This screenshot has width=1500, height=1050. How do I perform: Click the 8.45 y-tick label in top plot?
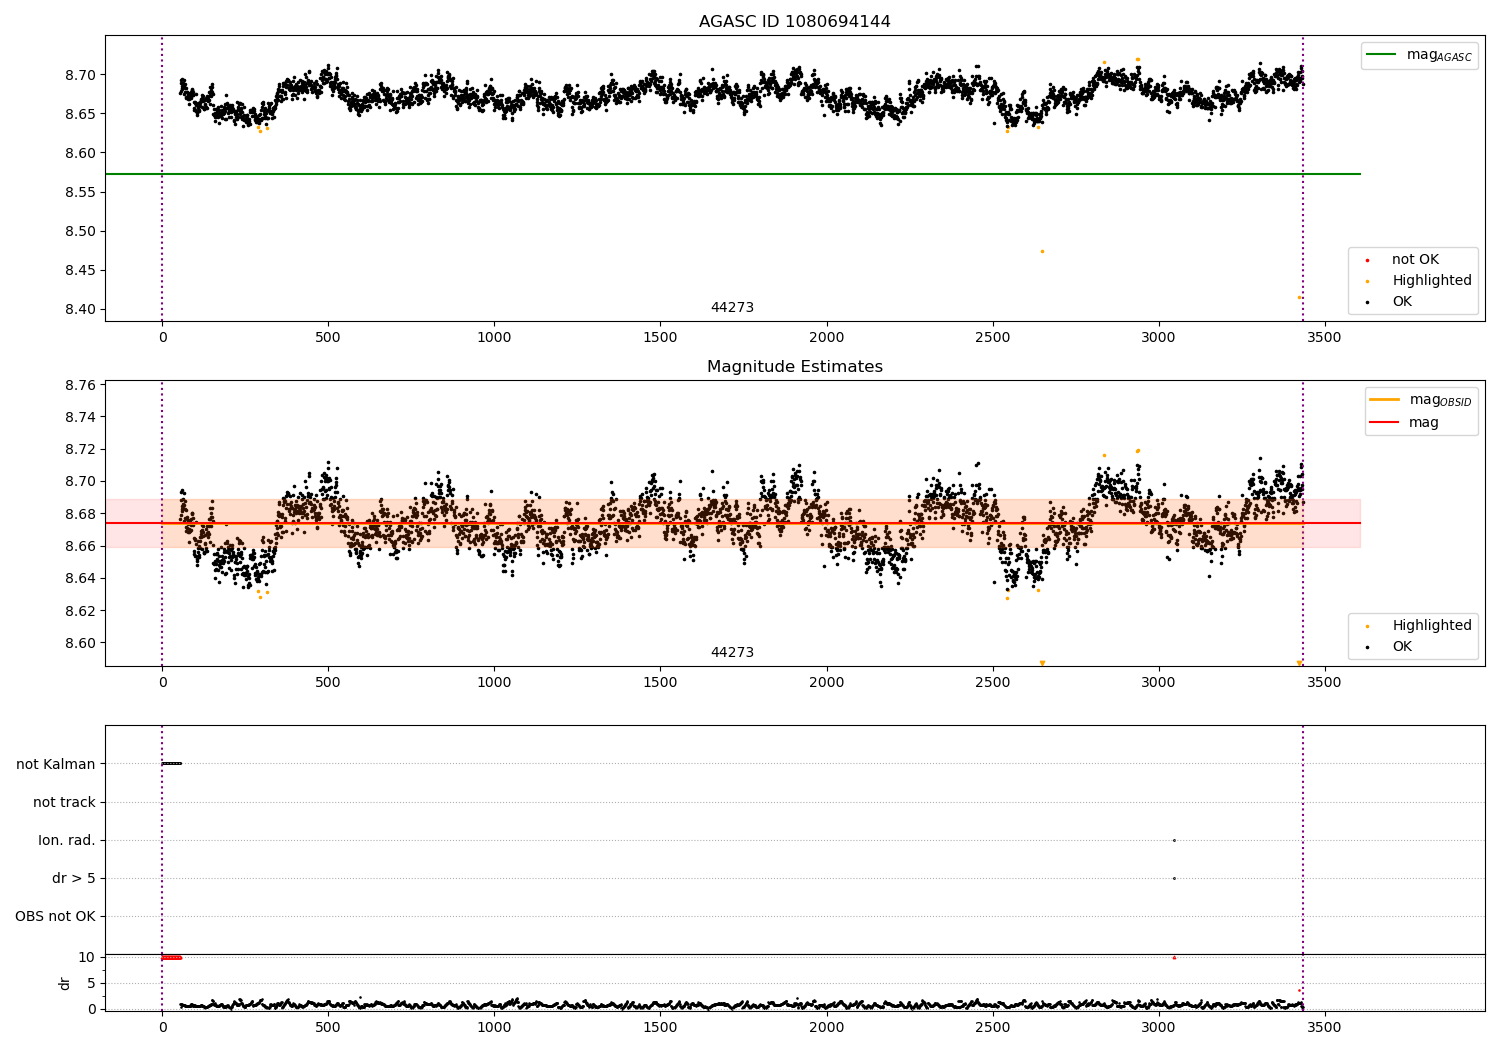[x=80, y=271]
